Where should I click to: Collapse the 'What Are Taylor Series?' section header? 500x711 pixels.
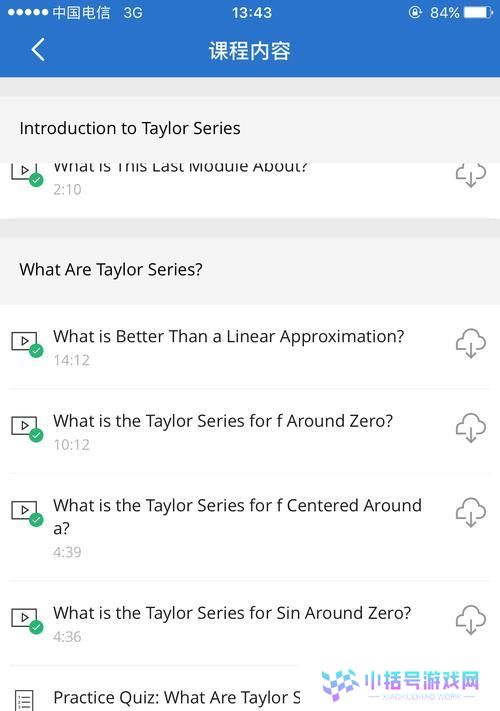tap(250, 270)
